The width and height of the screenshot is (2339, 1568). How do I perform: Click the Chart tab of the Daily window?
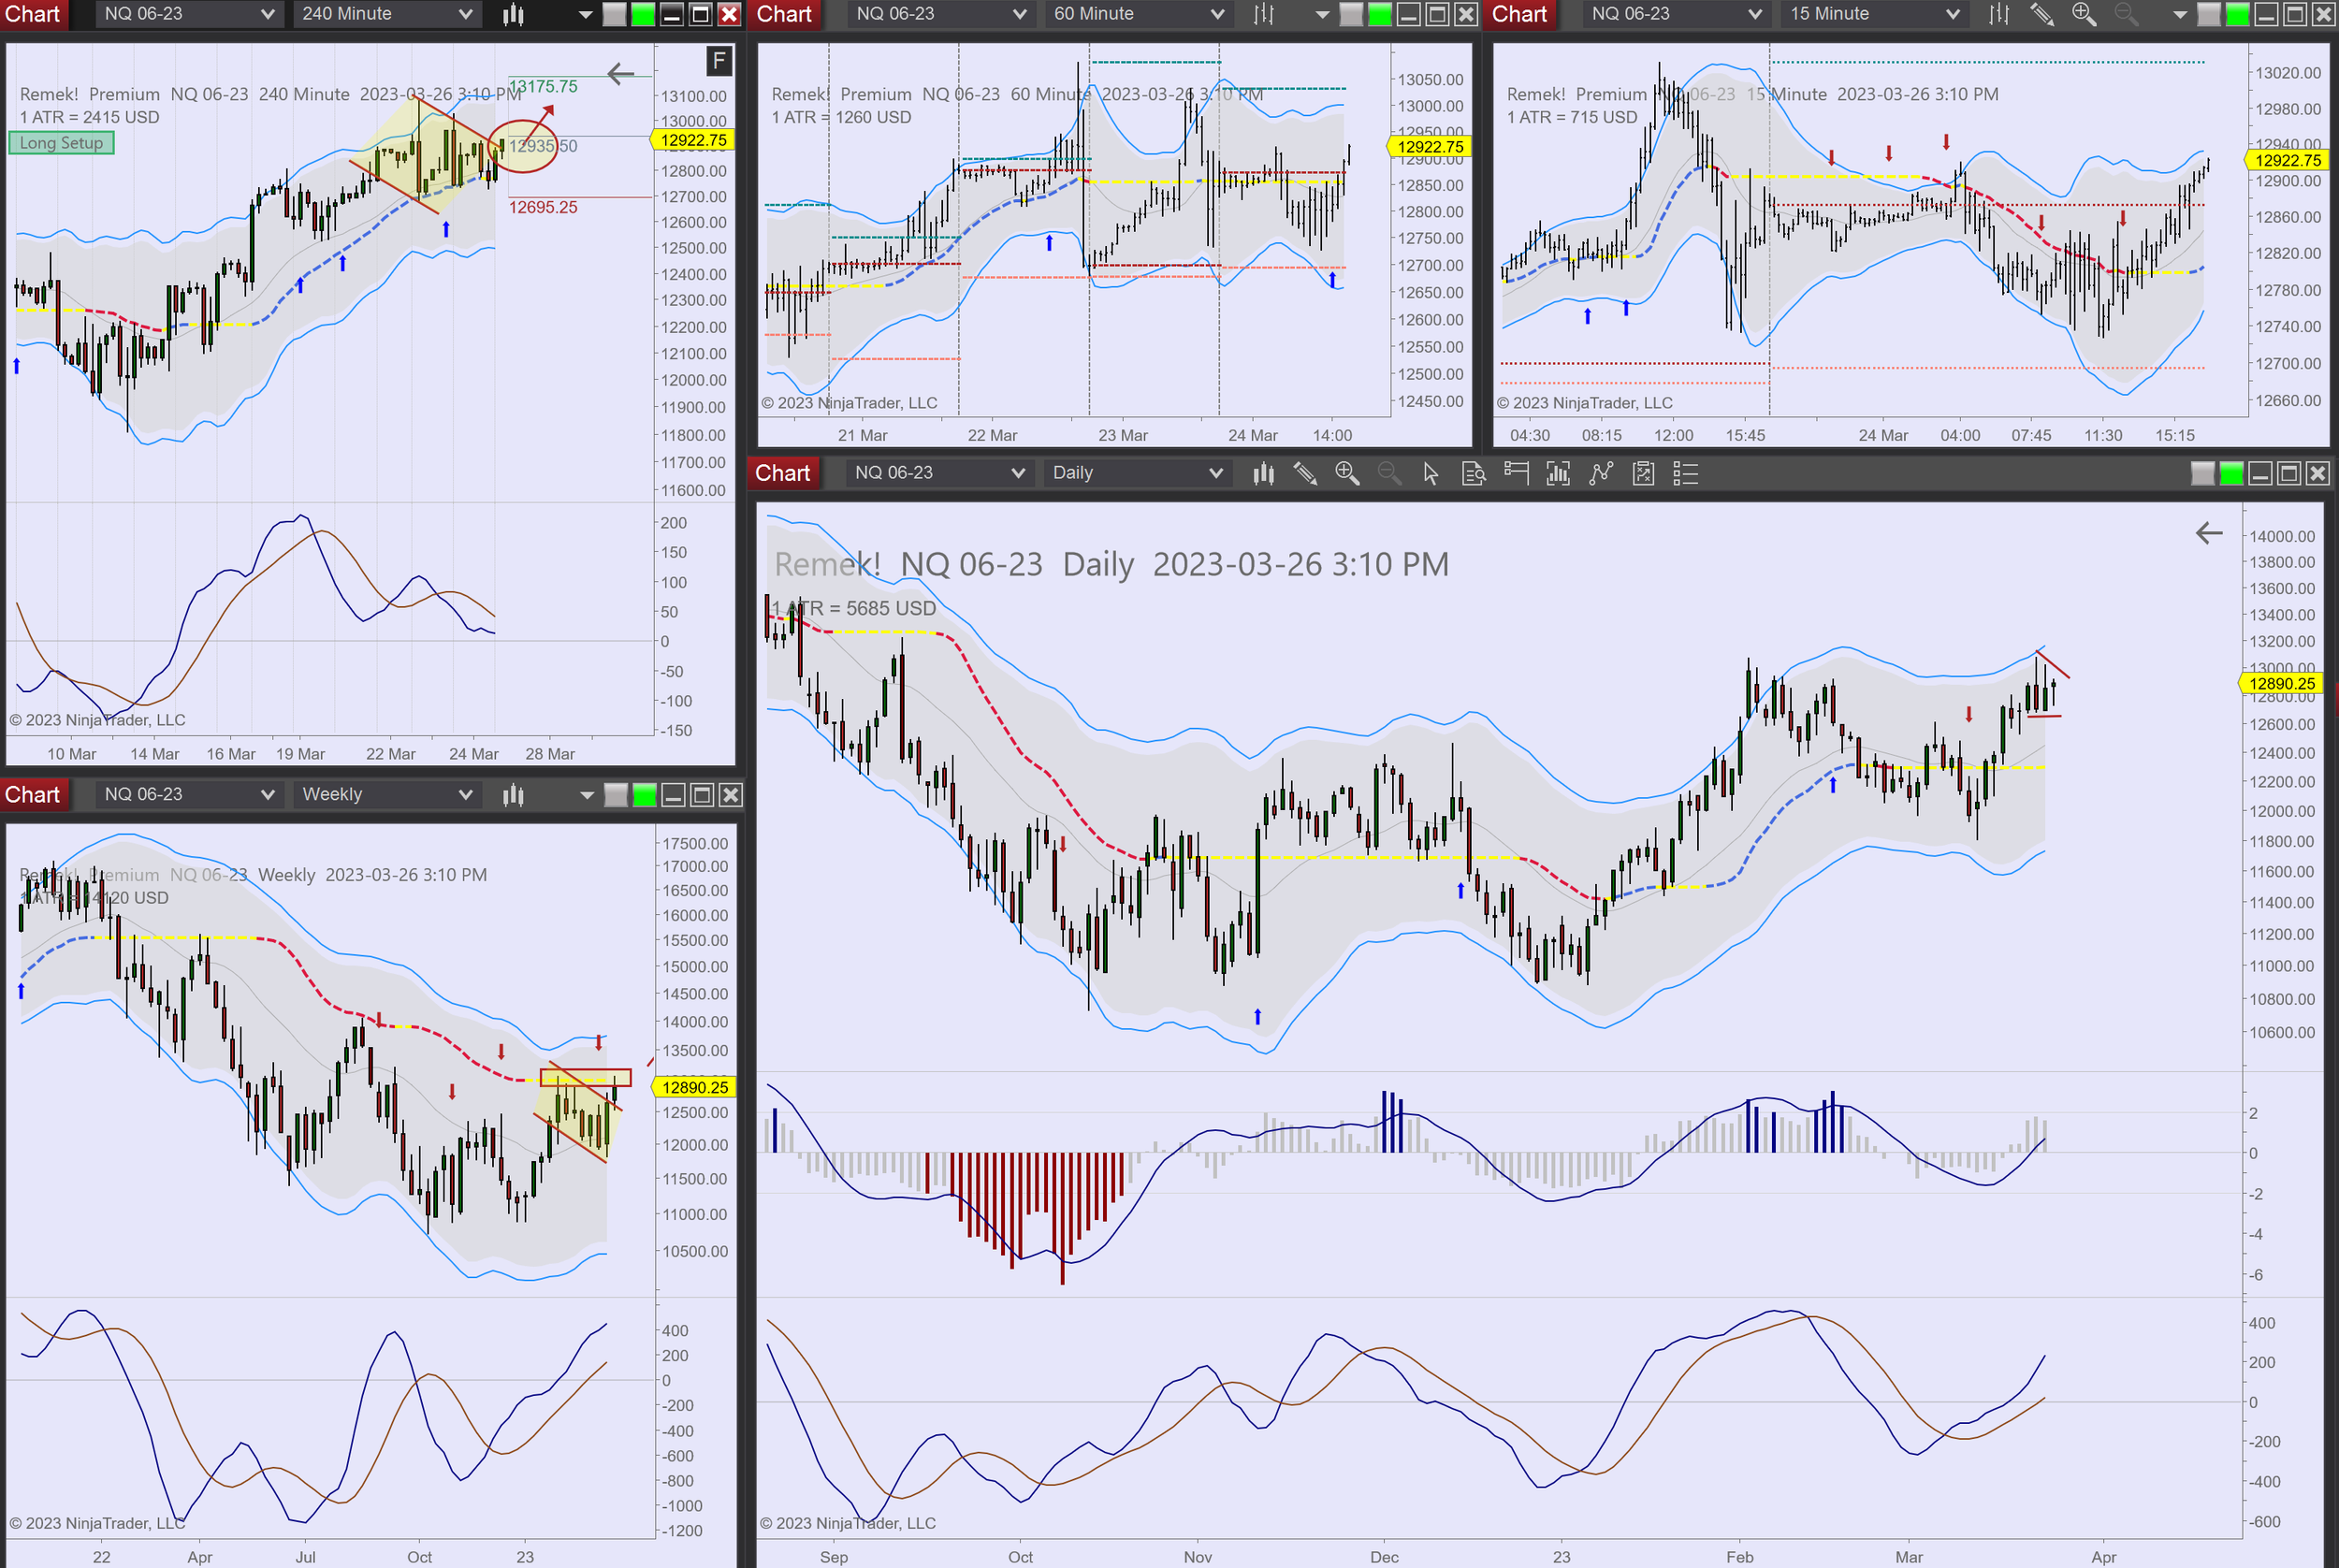tap(783, 473)
